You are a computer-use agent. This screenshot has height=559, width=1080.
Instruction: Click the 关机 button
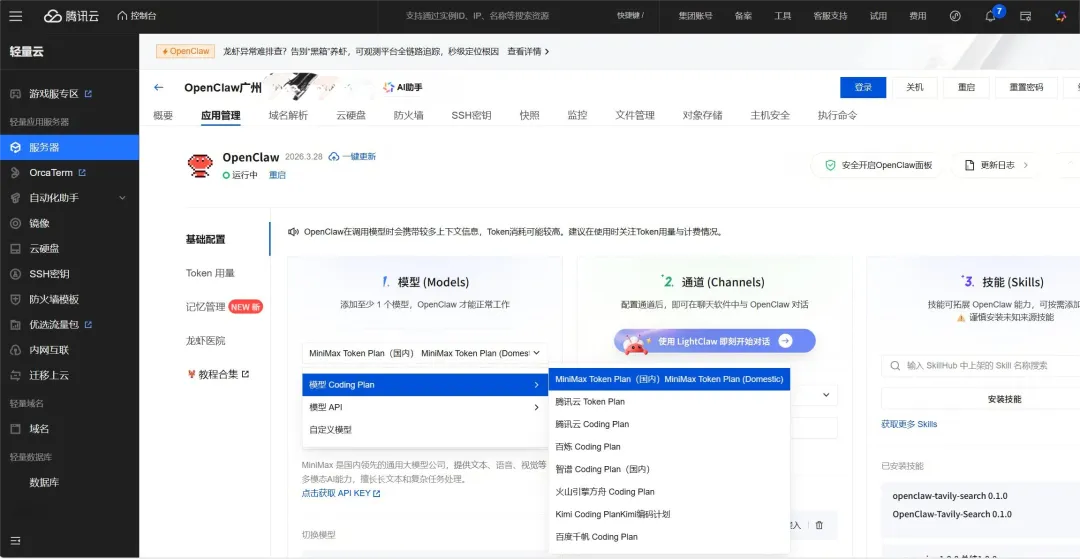point(915,87)
